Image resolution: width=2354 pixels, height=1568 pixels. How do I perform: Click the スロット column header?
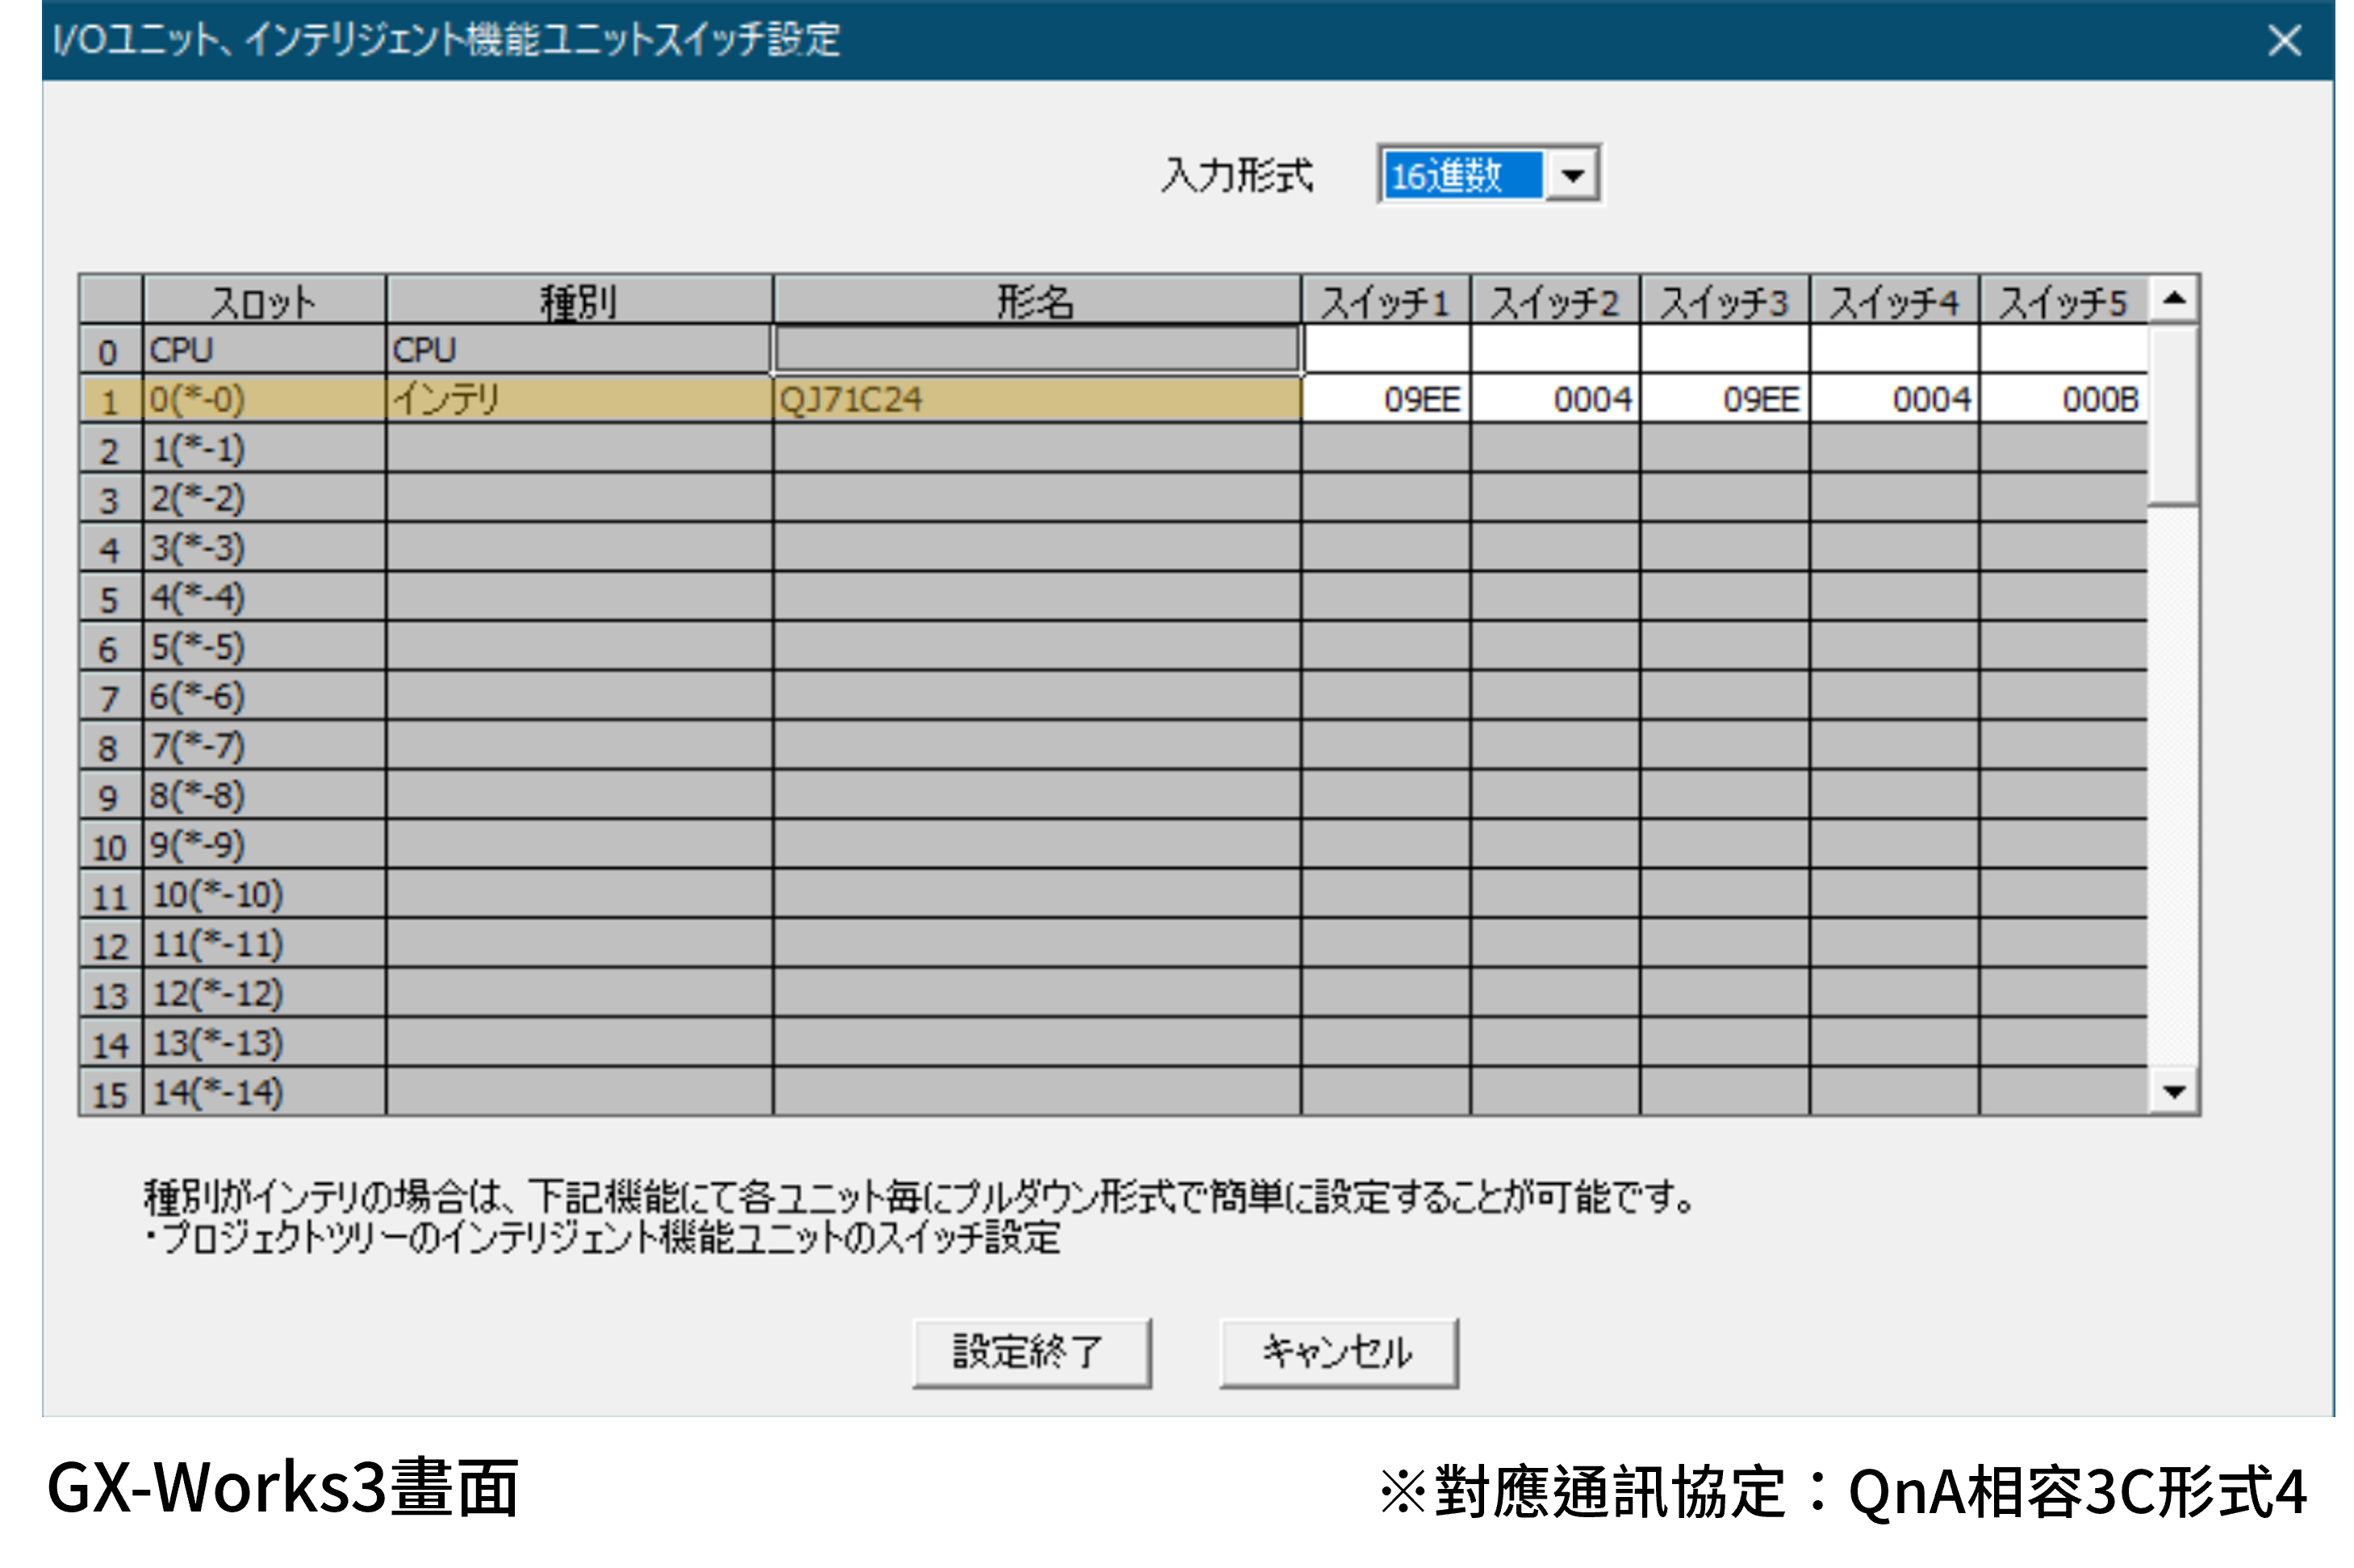click(264, 300)
